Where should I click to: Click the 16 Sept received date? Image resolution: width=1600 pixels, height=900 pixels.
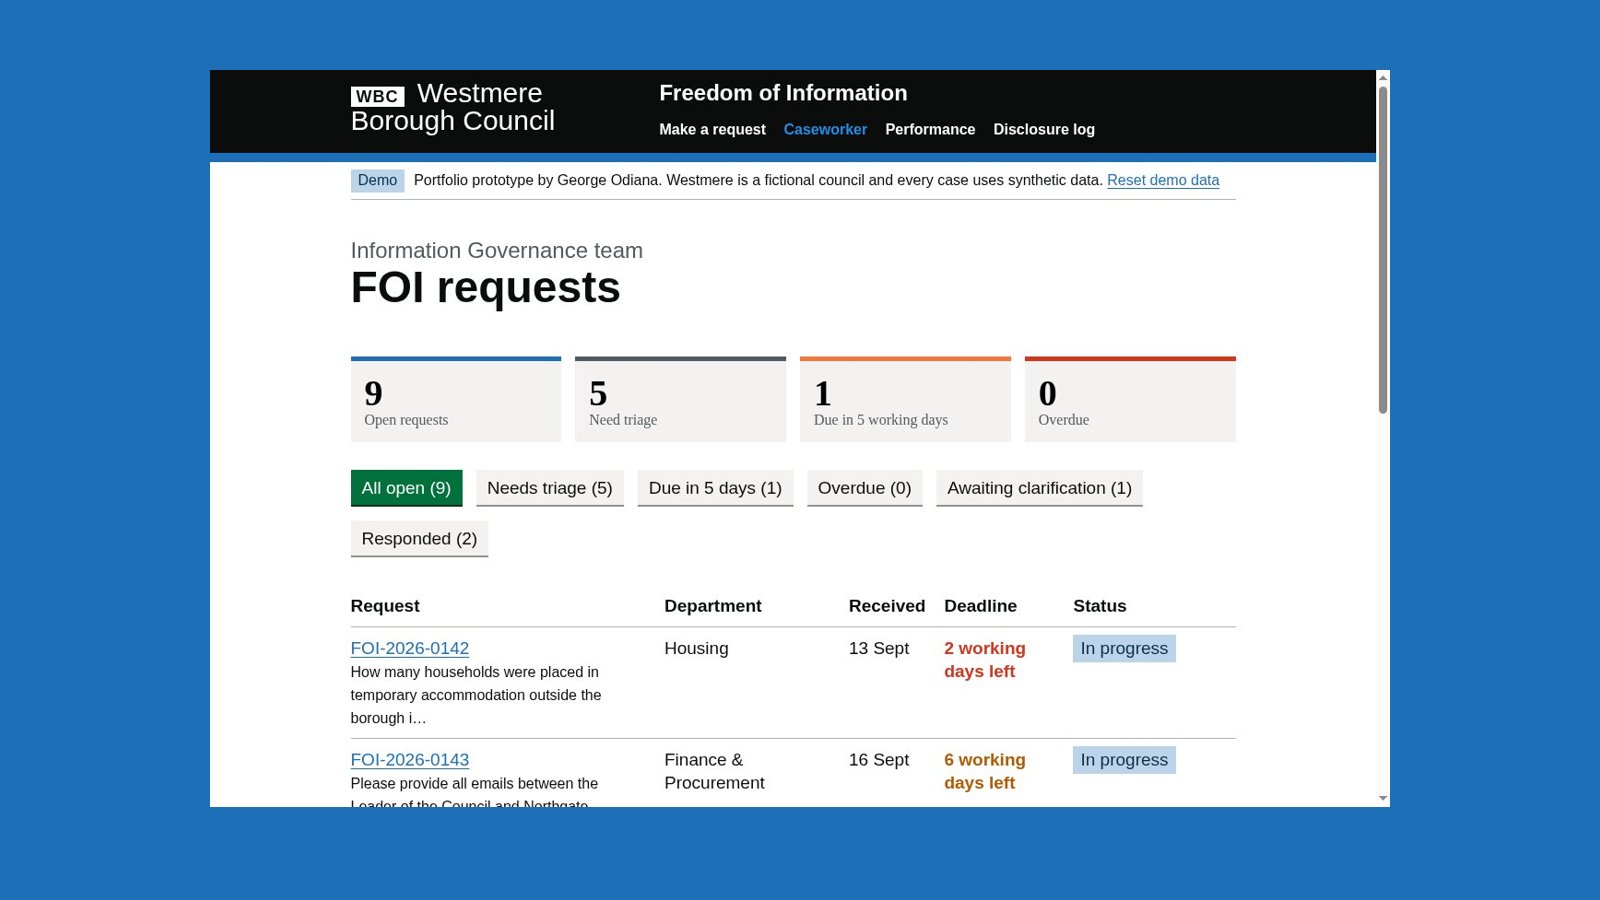point(879,760)
